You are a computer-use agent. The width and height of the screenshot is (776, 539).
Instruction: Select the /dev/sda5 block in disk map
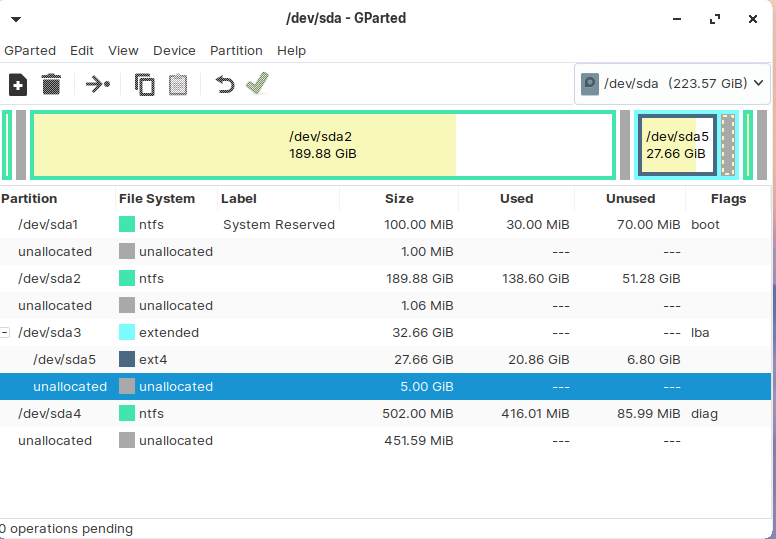(677, 145)
